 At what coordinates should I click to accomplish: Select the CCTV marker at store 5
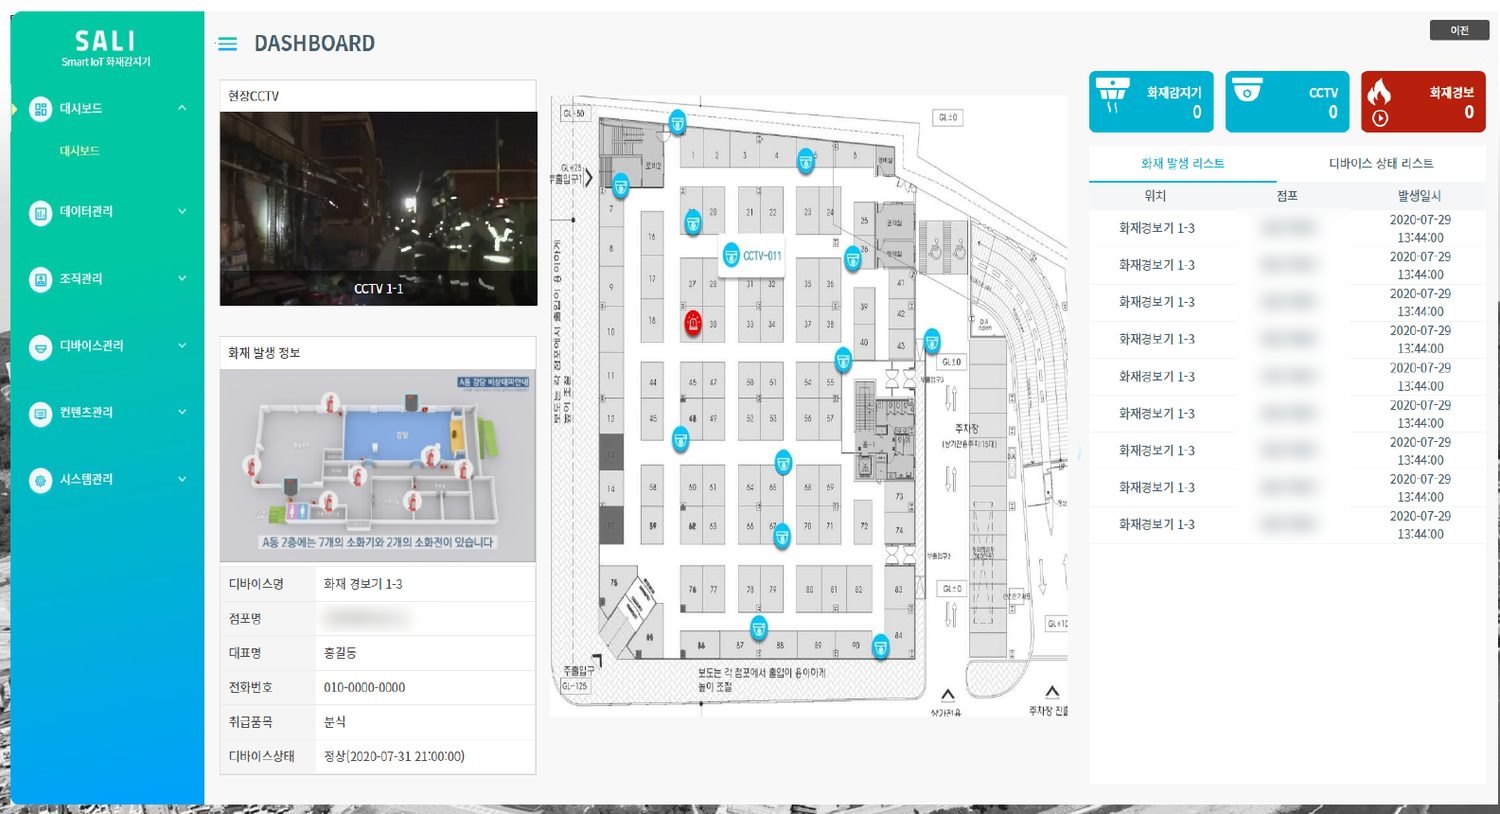pyautogui.click(x=806, y=159)
